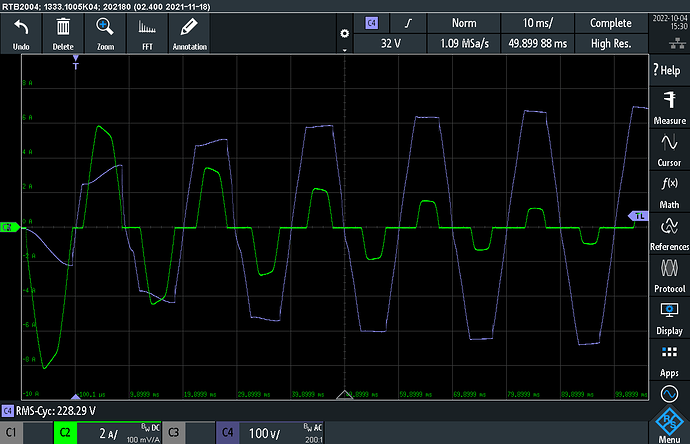Change the Norm trigger mode
The height and width of the screenshot is (444, 690).
coord(464,23)
